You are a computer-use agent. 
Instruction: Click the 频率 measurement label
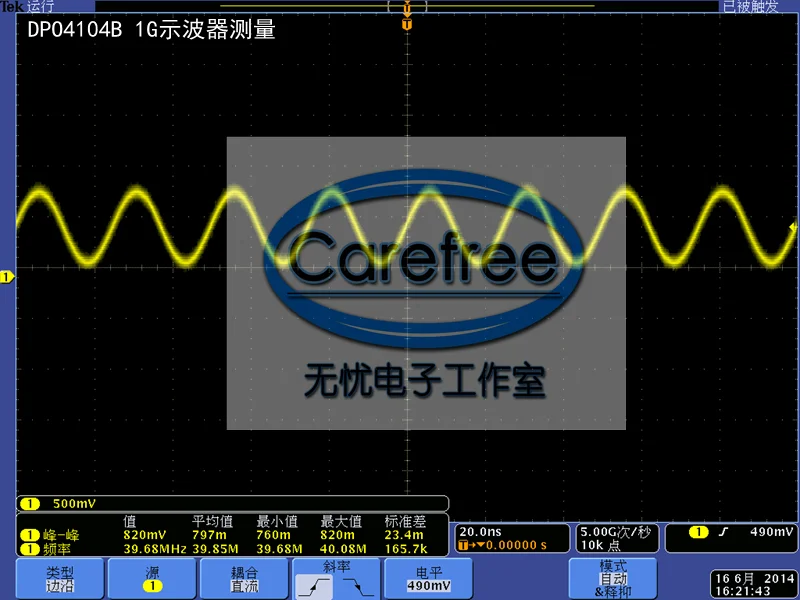click(x=57, y=549)
